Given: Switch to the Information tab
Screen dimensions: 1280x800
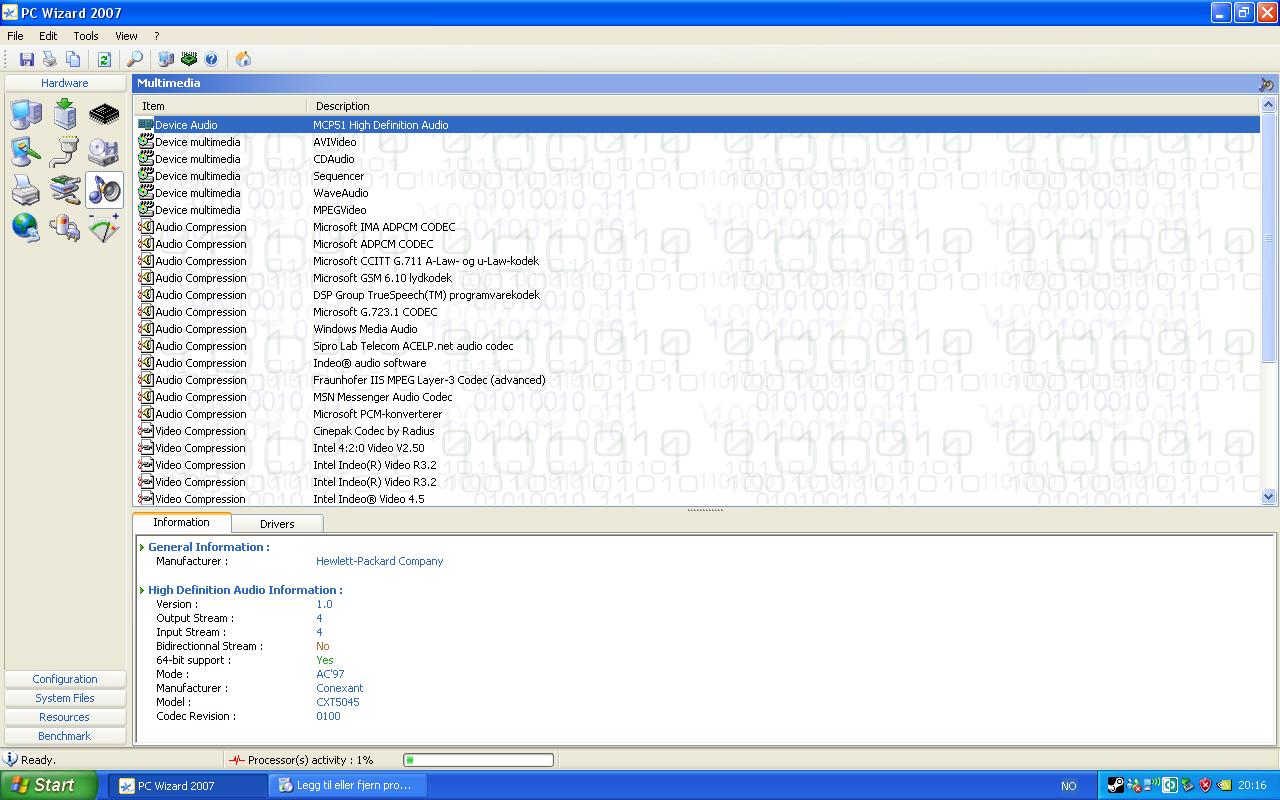Looking at the screenshot, I should tap(181, 522).
